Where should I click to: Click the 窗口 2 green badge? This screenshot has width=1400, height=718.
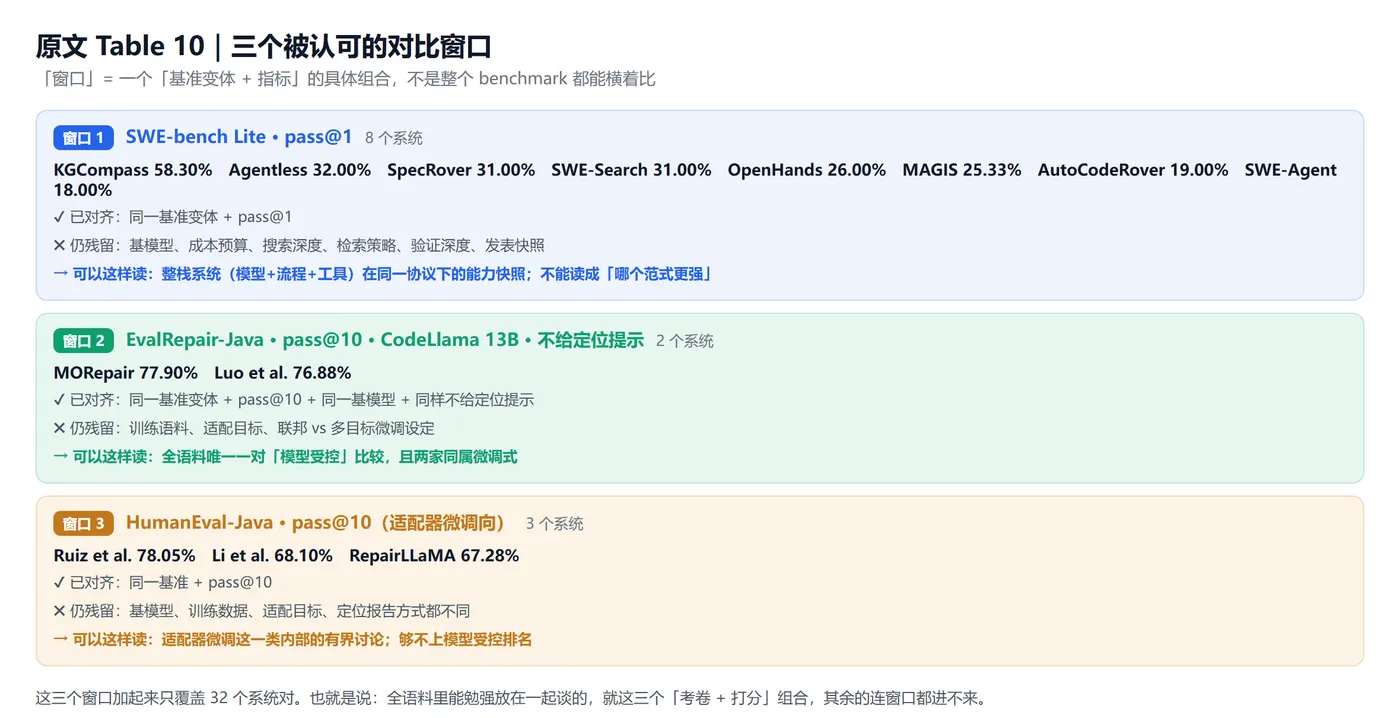click(84, 341)
